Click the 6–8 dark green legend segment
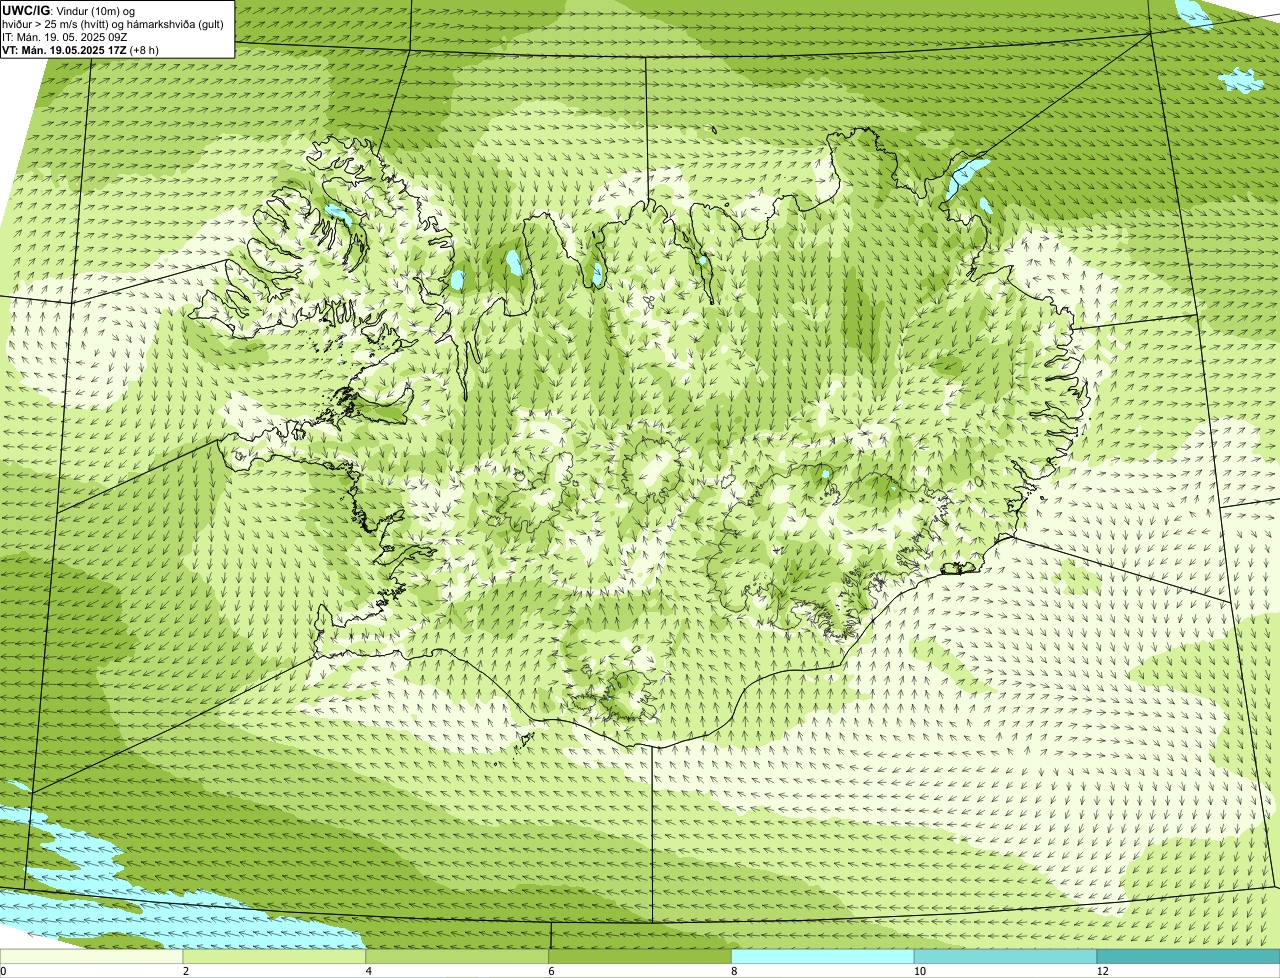The width and height of the screenshot is (1280, 978). tap(641, 957)
